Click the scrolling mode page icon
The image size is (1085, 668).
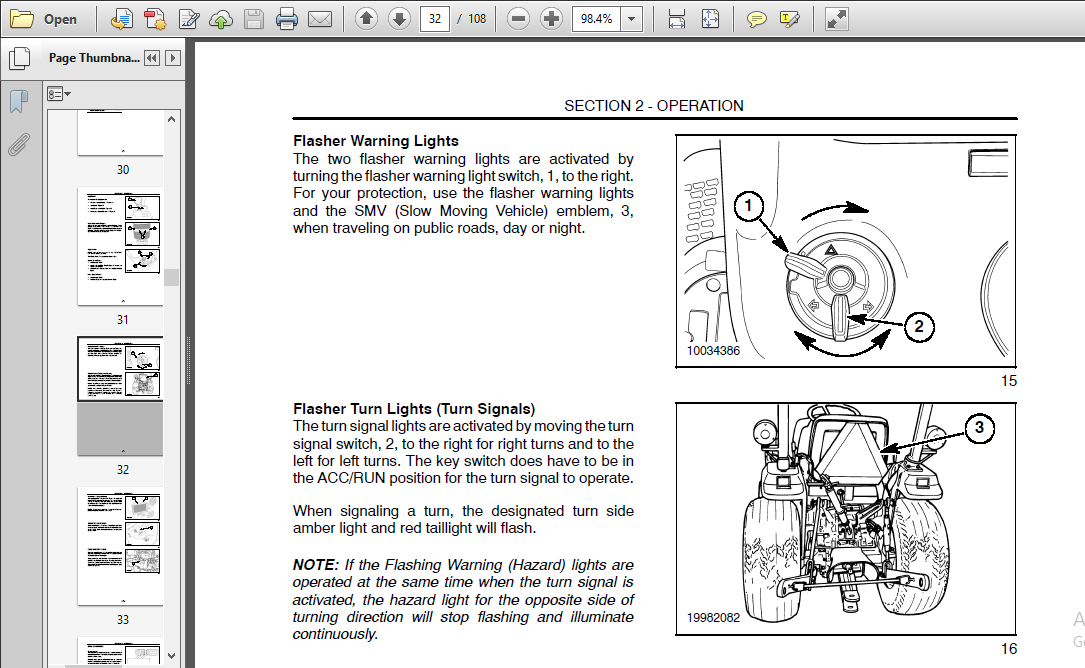(x=677, y=19)
